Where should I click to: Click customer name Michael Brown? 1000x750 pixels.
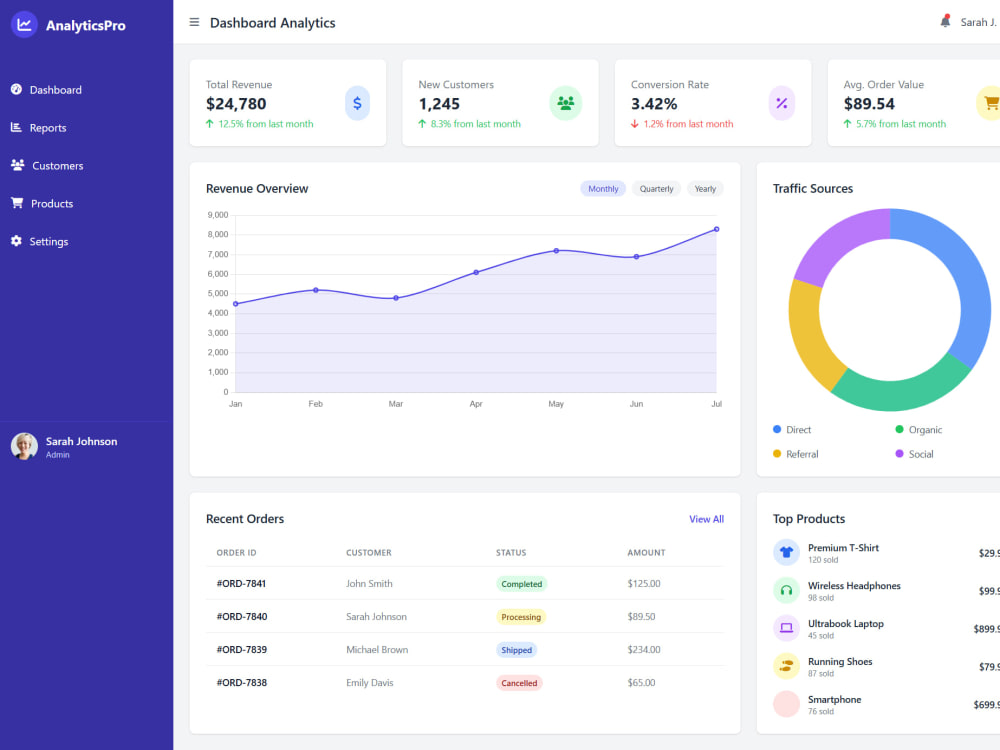coord(377,650)
